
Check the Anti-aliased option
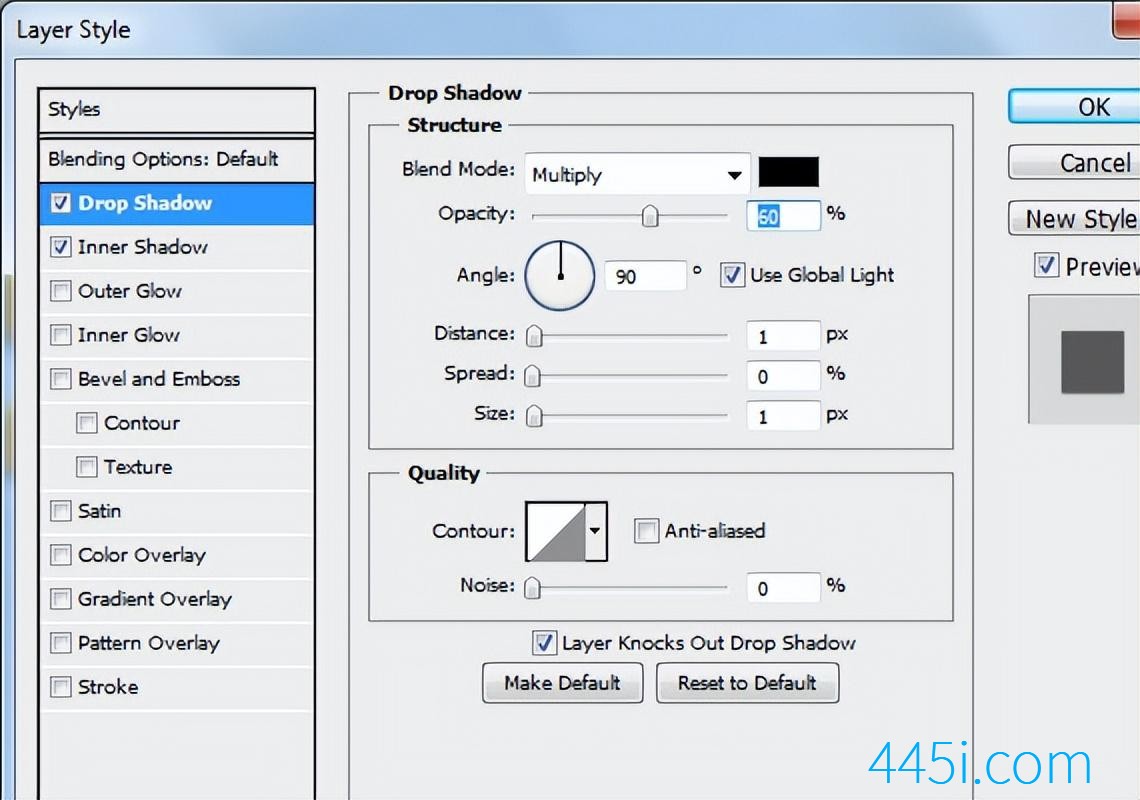[646, 531]
